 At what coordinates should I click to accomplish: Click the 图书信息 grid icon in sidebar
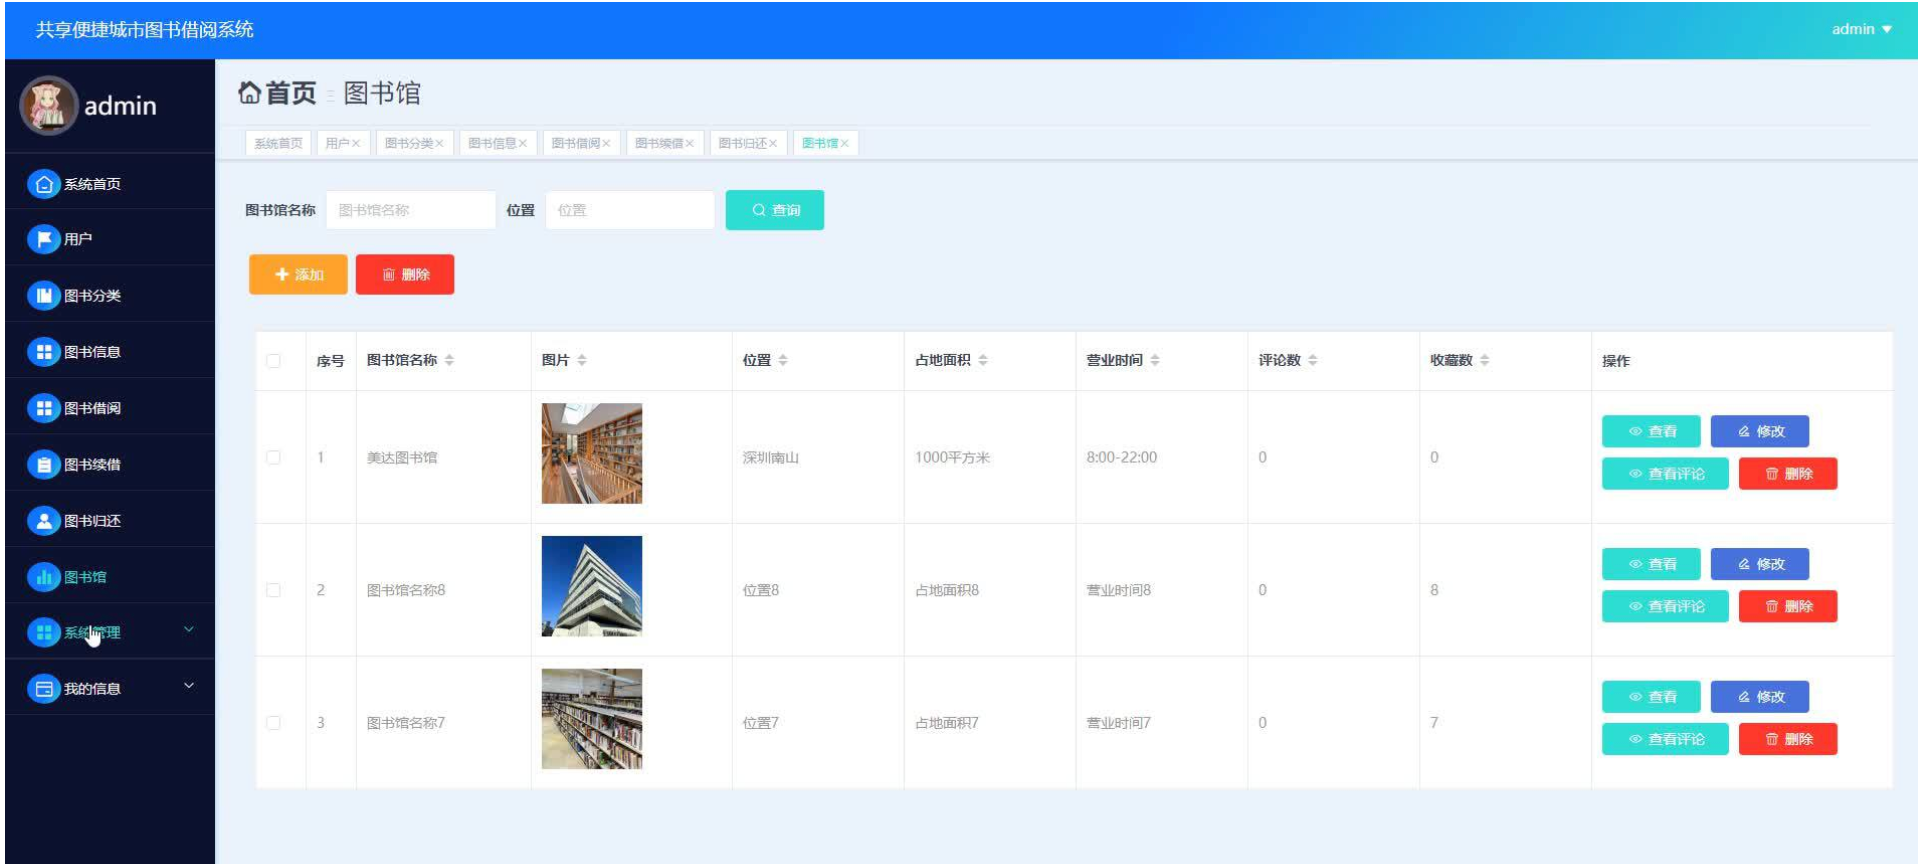click(x=43, y=352)
